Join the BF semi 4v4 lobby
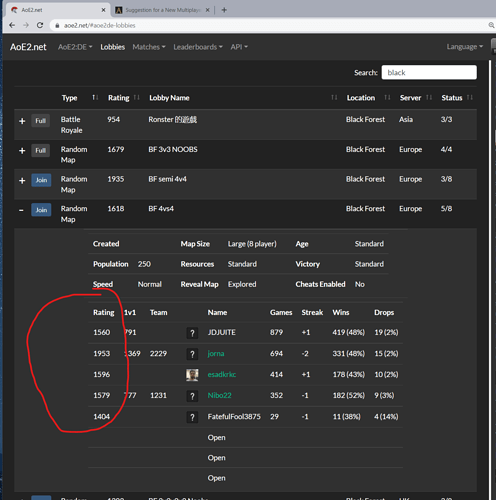The width and height of the screenshot is (496, 500). [x=41, y=180]
